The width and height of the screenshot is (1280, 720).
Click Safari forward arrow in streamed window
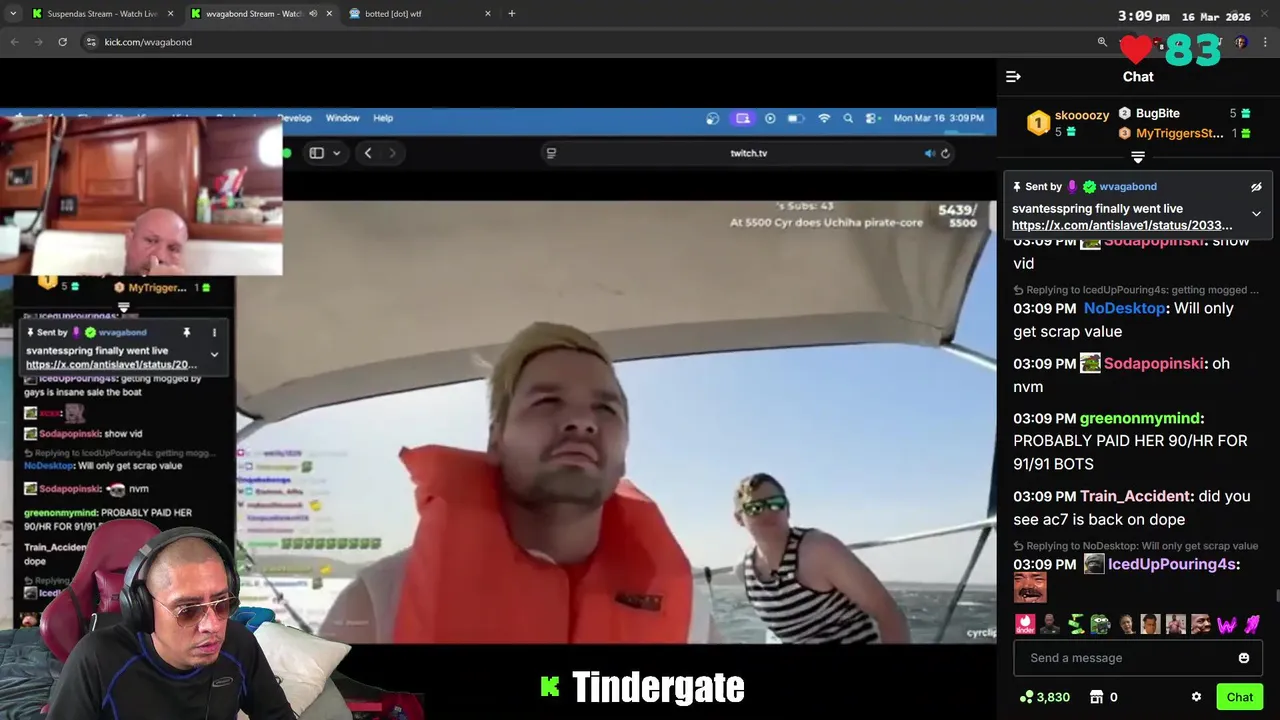[392, 153]
